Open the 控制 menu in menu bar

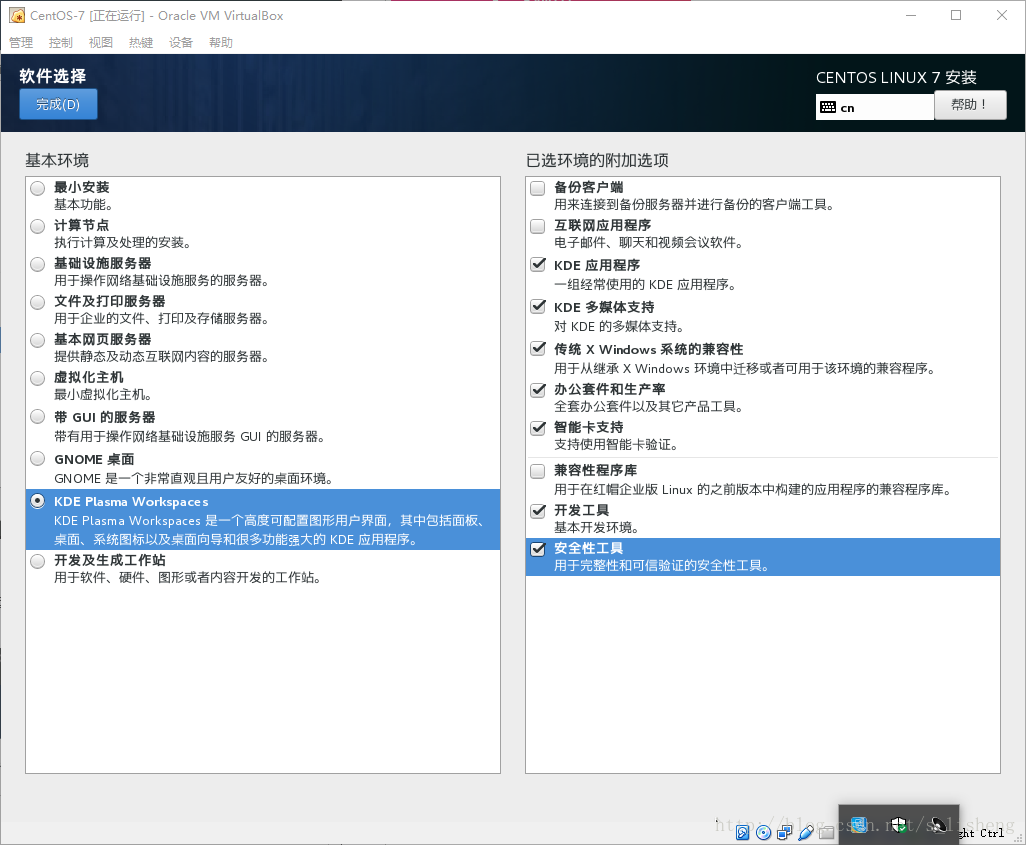(x=61, y=43)
